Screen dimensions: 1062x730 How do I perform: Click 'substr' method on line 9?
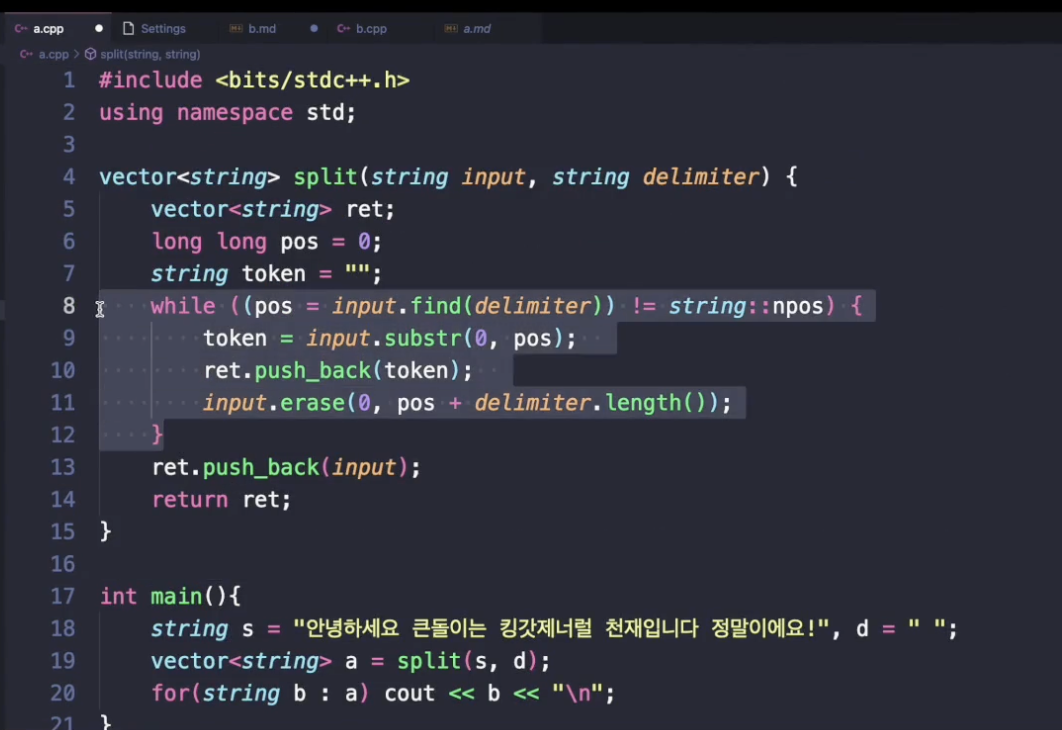[x=423, y=338]
